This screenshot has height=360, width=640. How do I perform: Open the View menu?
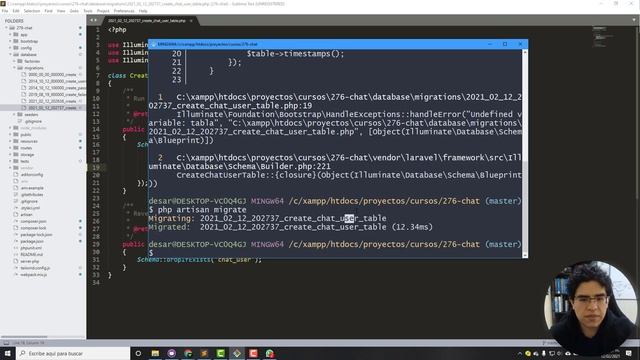coord(61,11)
